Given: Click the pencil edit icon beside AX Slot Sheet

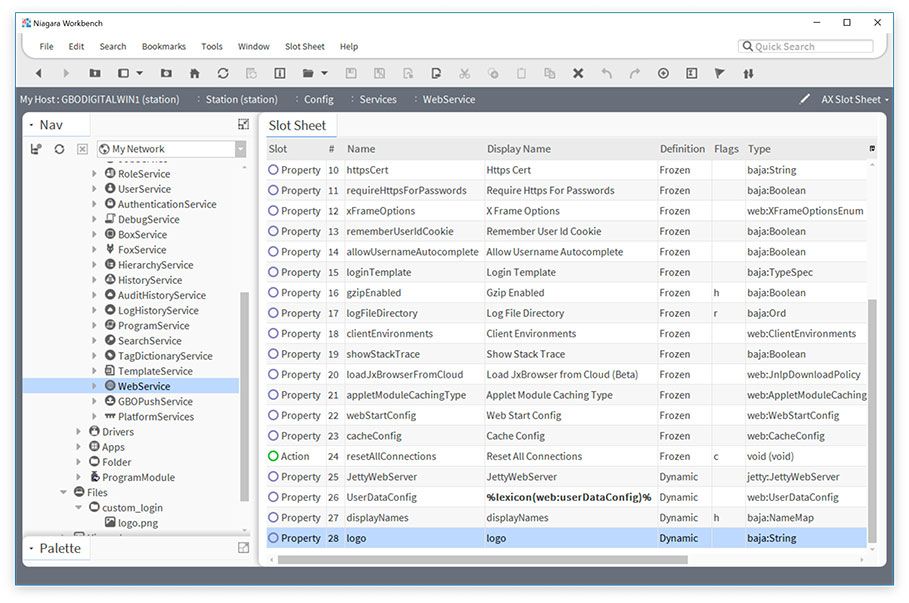Looking at the screenshot, I should click(x=805, y=99).
